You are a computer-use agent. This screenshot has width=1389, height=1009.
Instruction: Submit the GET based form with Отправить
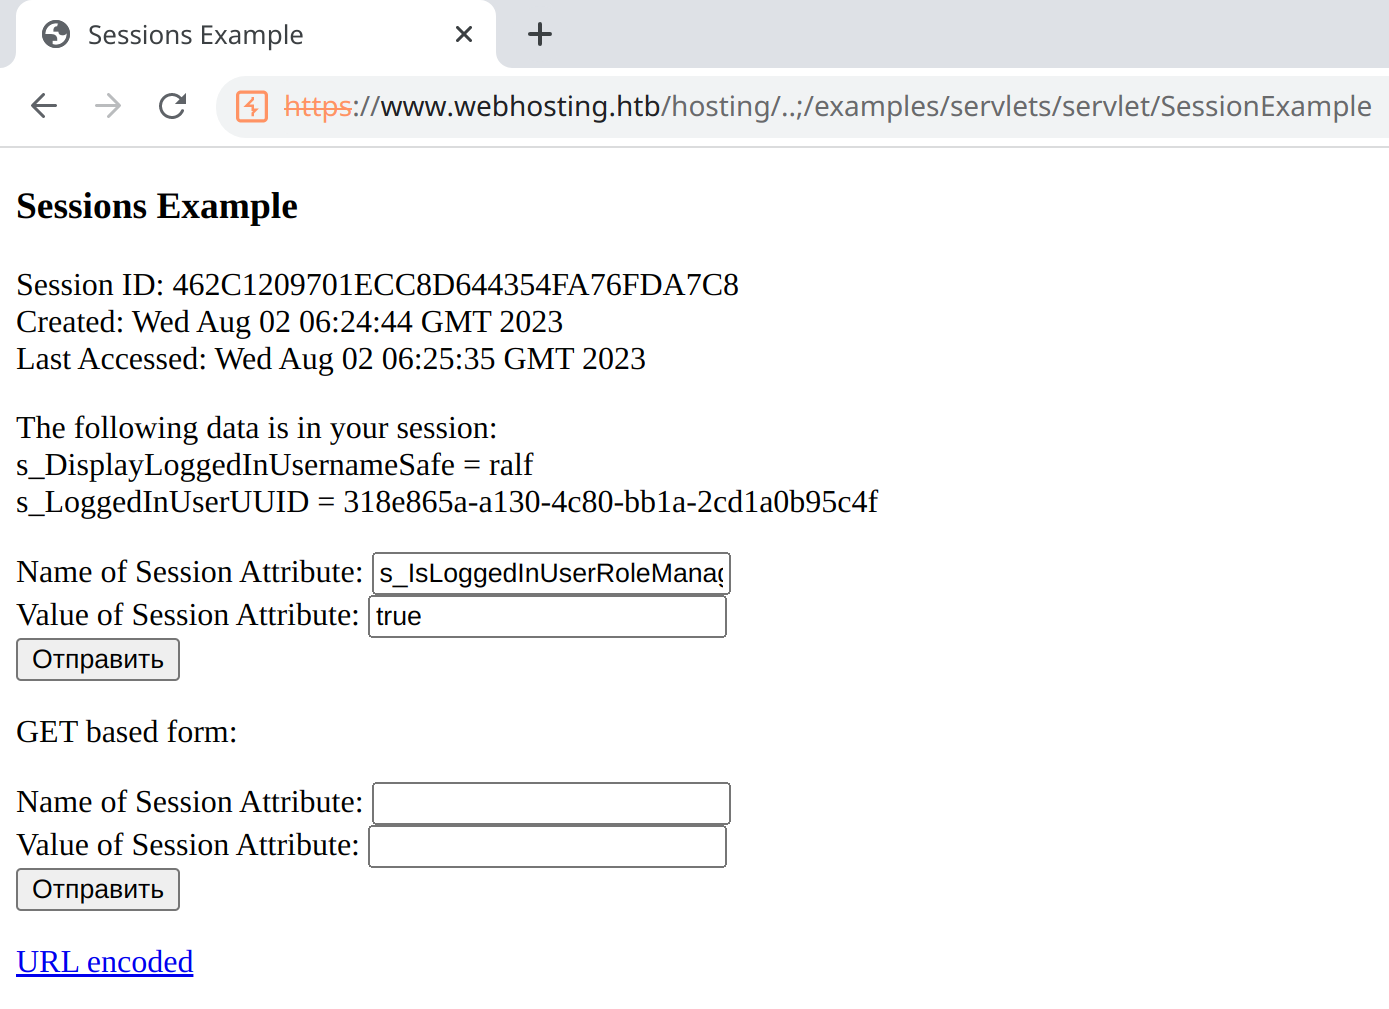click(98, 890)
